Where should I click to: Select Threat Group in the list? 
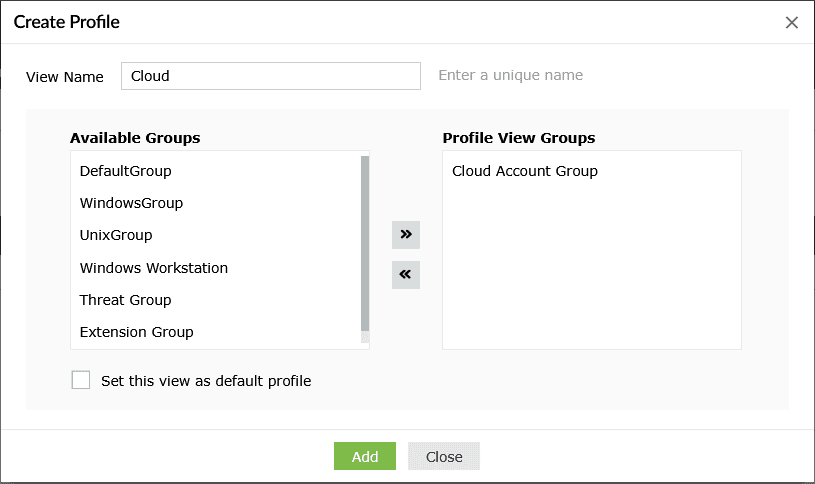coord(125,300)
